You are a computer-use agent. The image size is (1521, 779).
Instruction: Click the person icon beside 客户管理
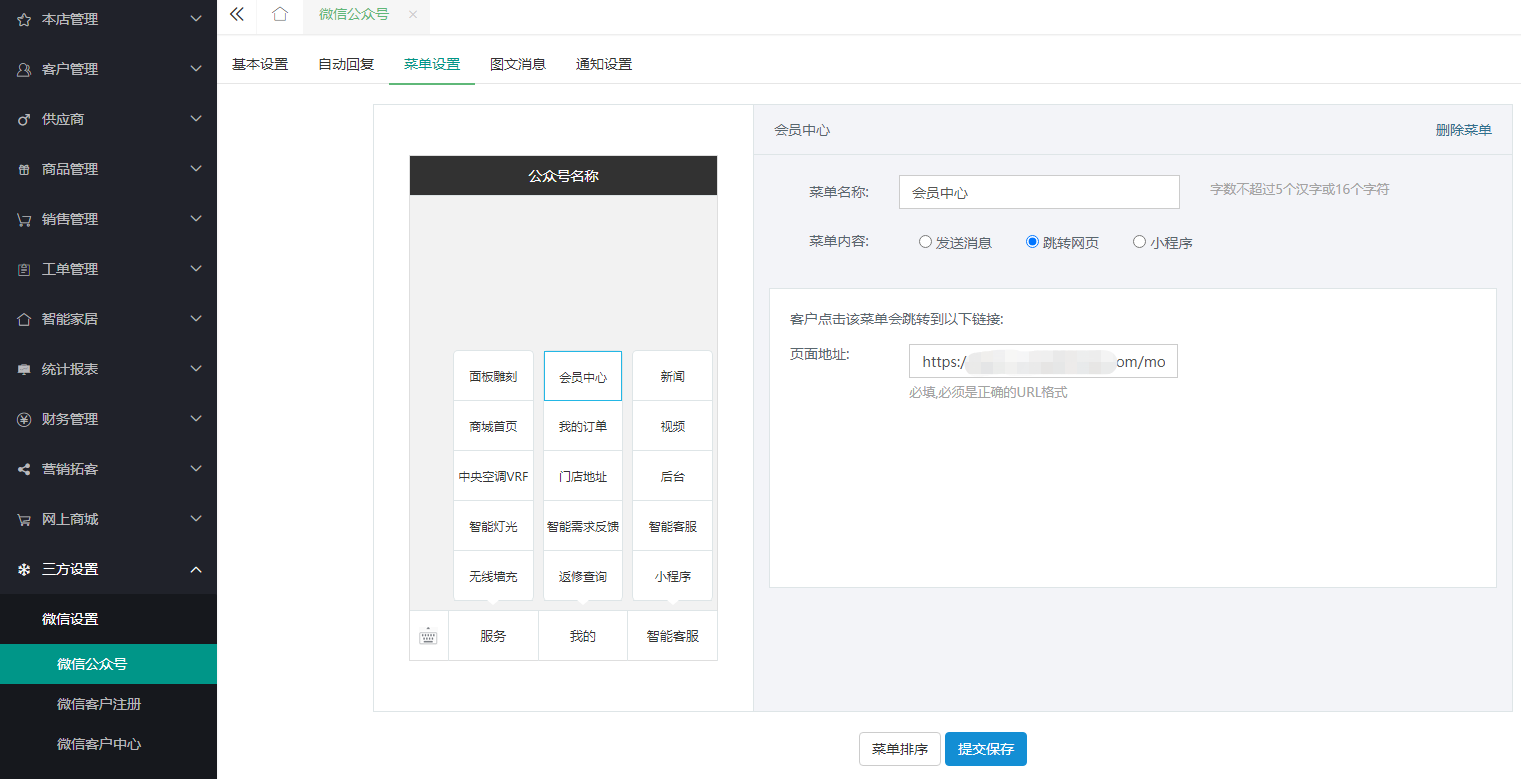point(24,69)
